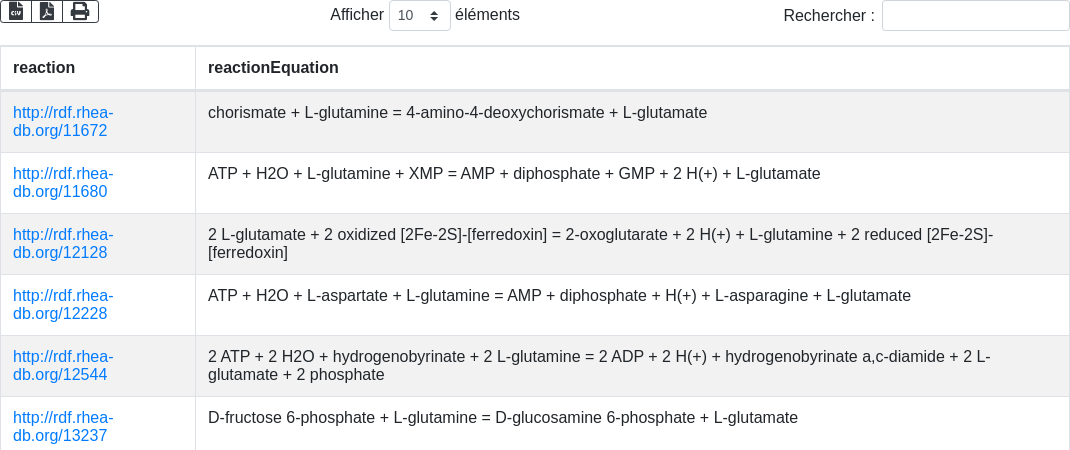Go to the rhea-db.org/13237 link
Image resolution: width=1070 pixels, height=450 pixels.
point(62,427)
